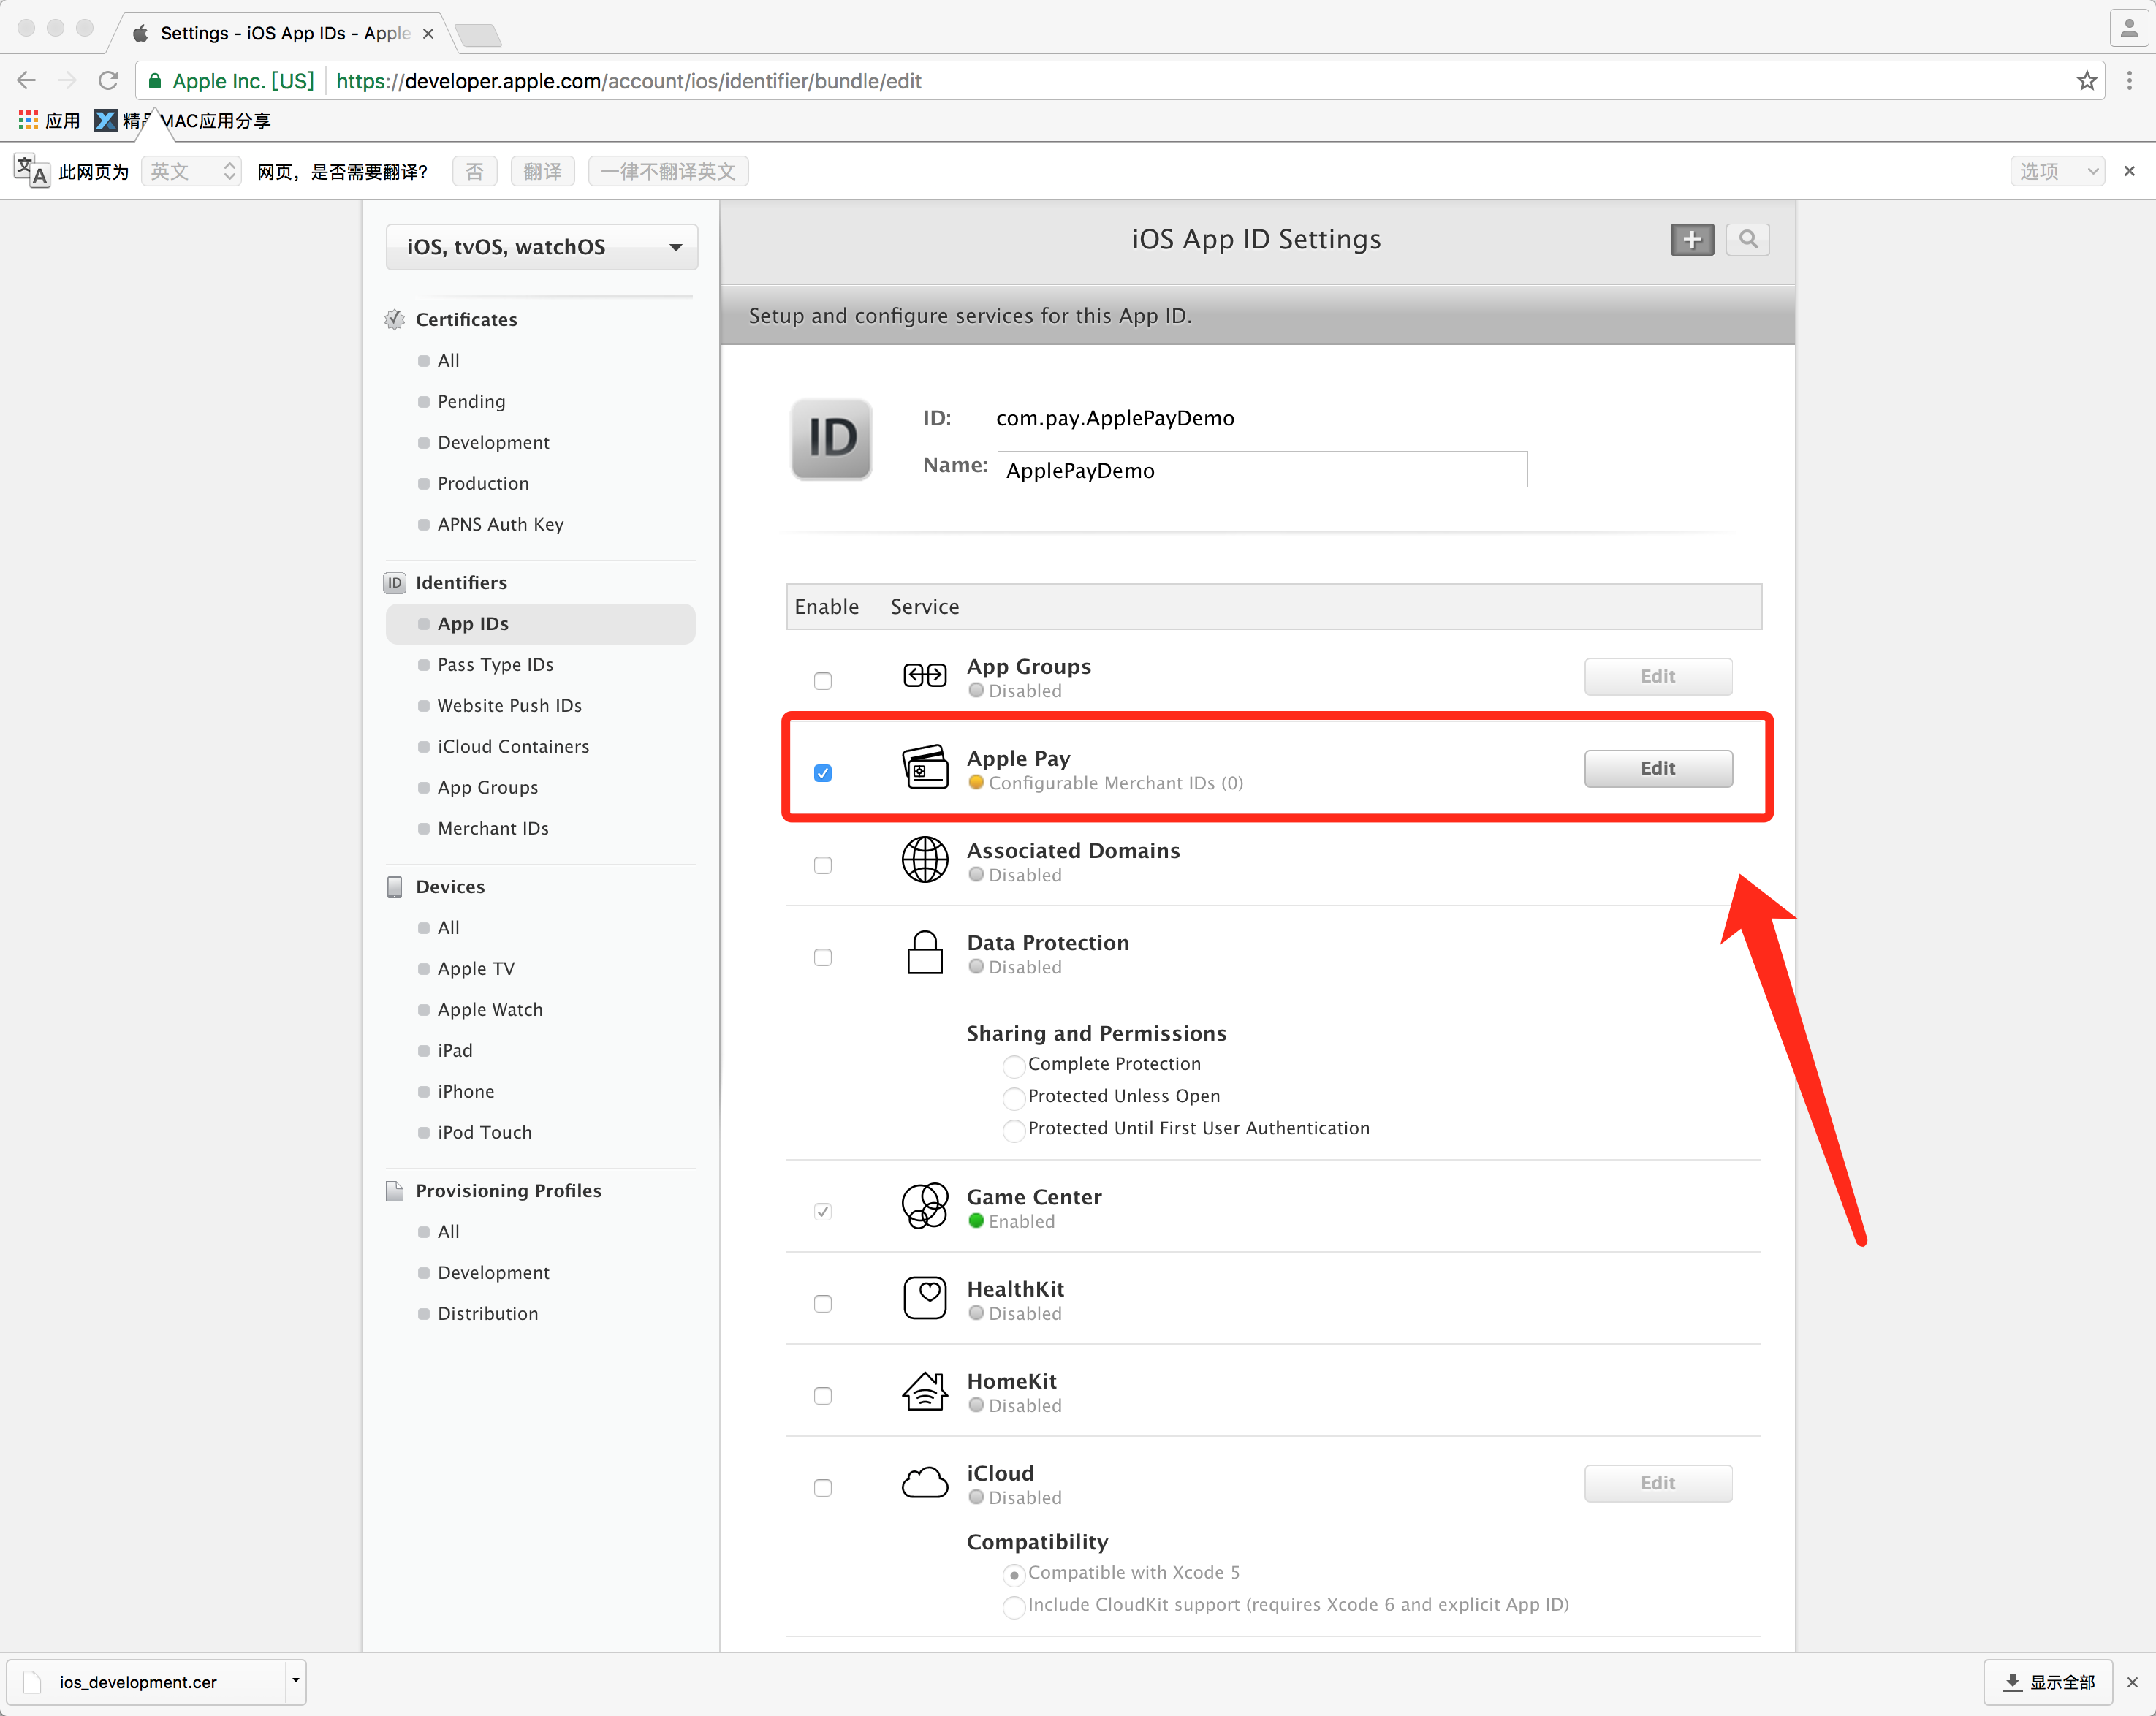Click the 翻译 translate button
Image resolution: width=2156 pixels, height=1716 pixels.
(x=543, y=172)
